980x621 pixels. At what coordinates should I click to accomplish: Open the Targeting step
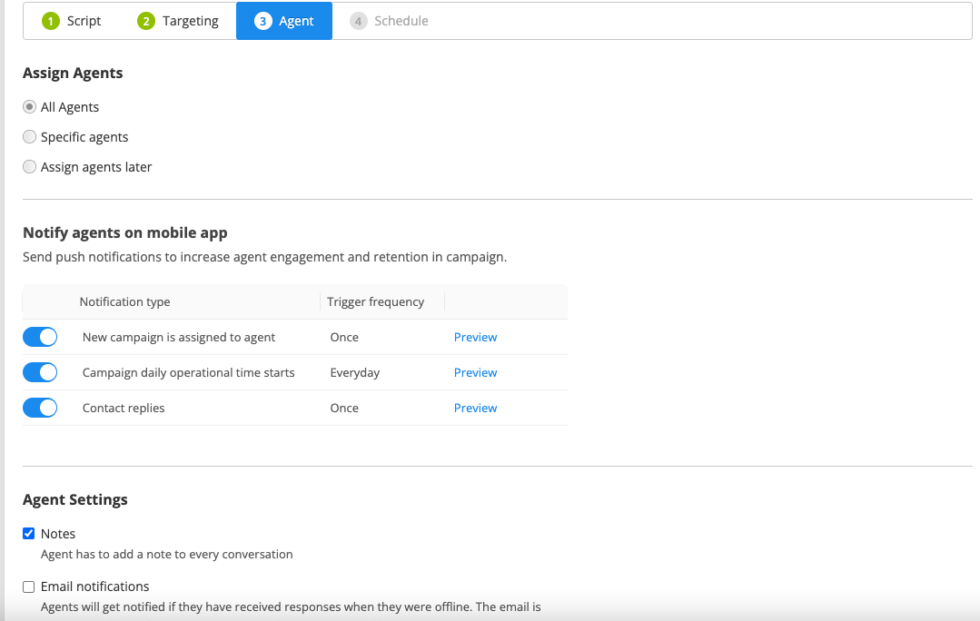(x=188, y=20)
